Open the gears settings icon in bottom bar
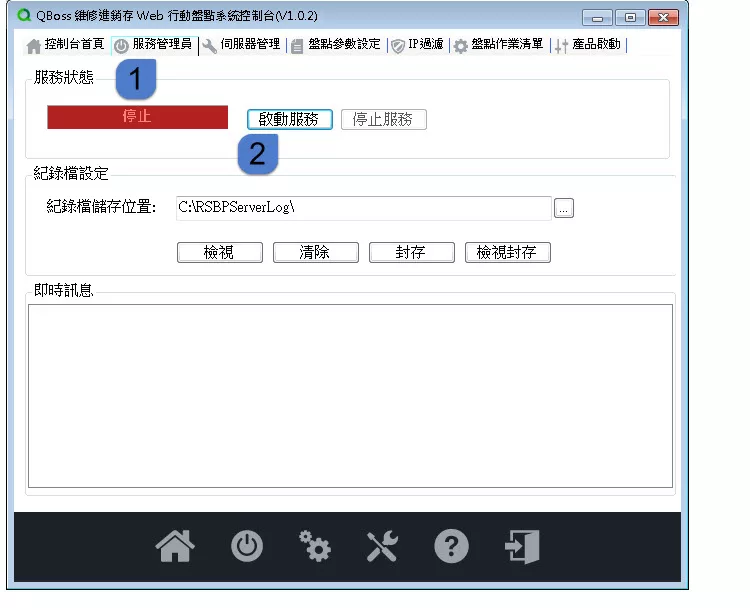The width and height of the screenshot is (750, 608). [315, 546]
